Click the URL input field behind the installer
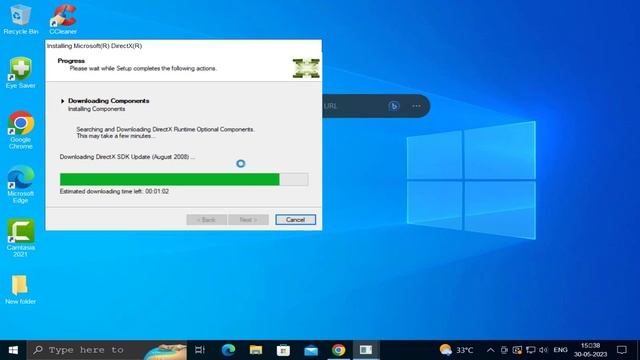This screenshot has width=640, height=360. click(353, 106)
